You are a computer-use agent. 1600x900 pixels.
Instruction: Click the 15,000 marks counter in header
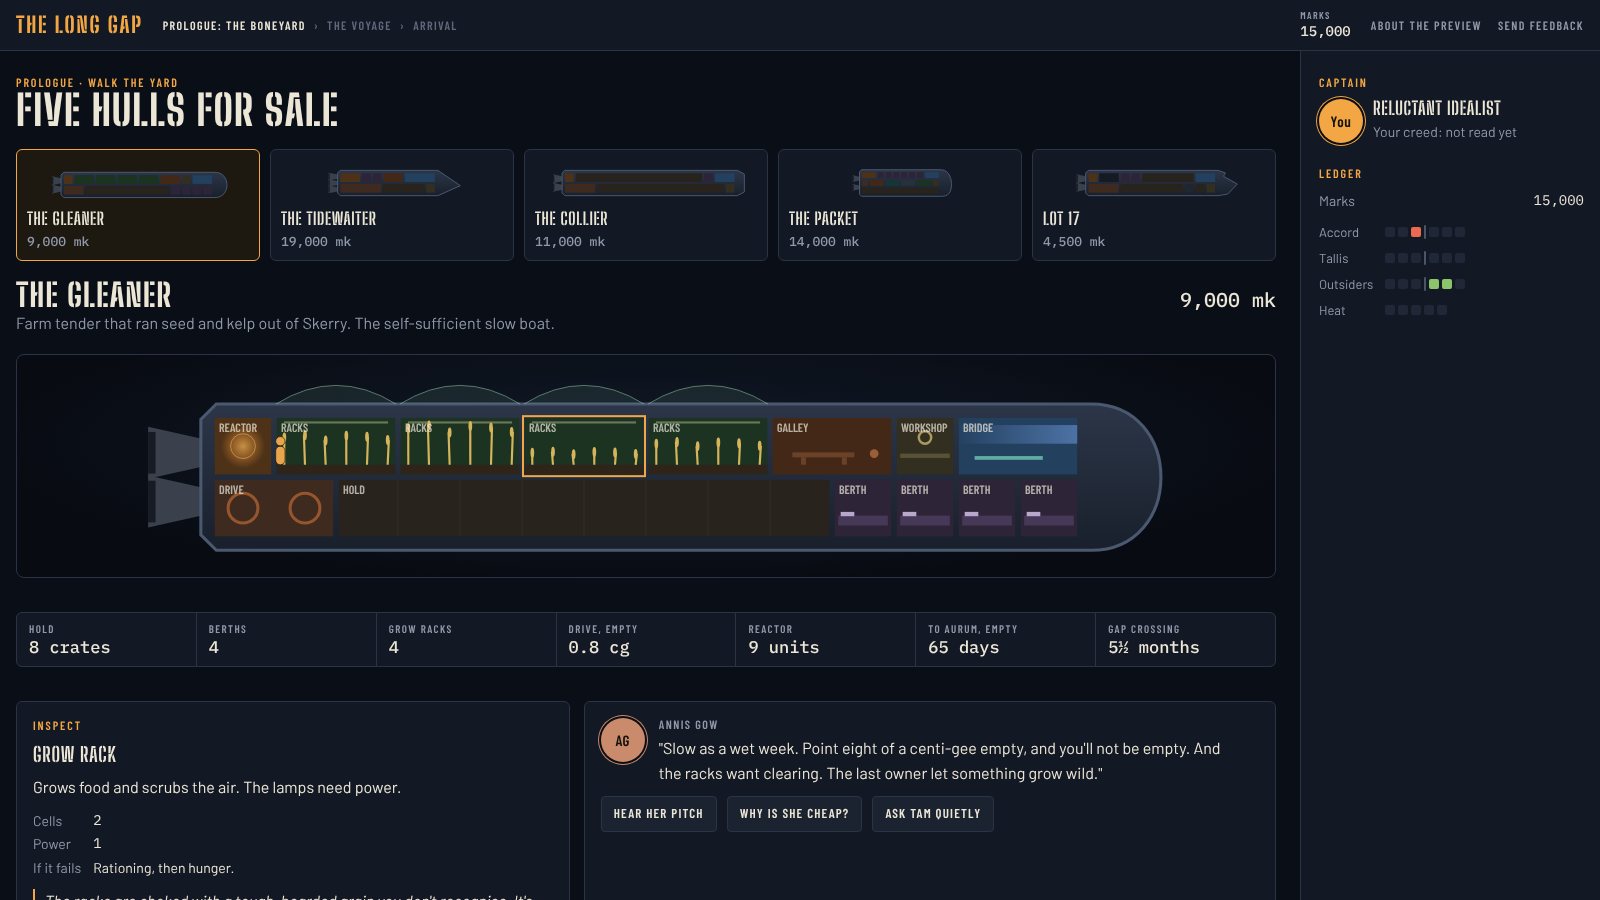[1325, 31]
